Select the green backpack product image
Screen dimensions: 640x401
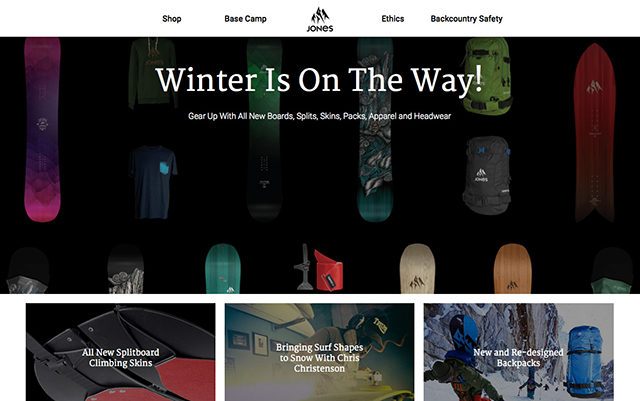(487, 76)
